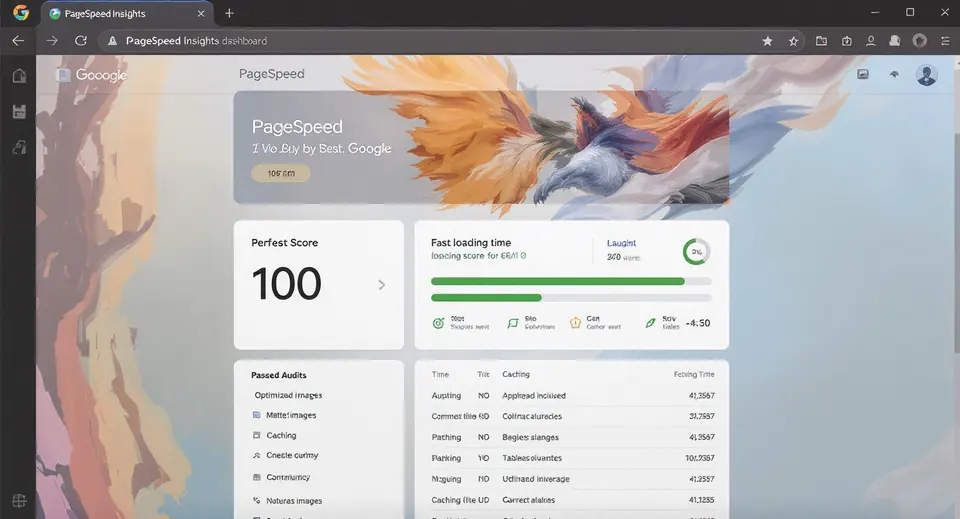Click the Caching column header in table
Image resolution: width=960 pixels, height=519 pixels.
[x=516, y=374]
